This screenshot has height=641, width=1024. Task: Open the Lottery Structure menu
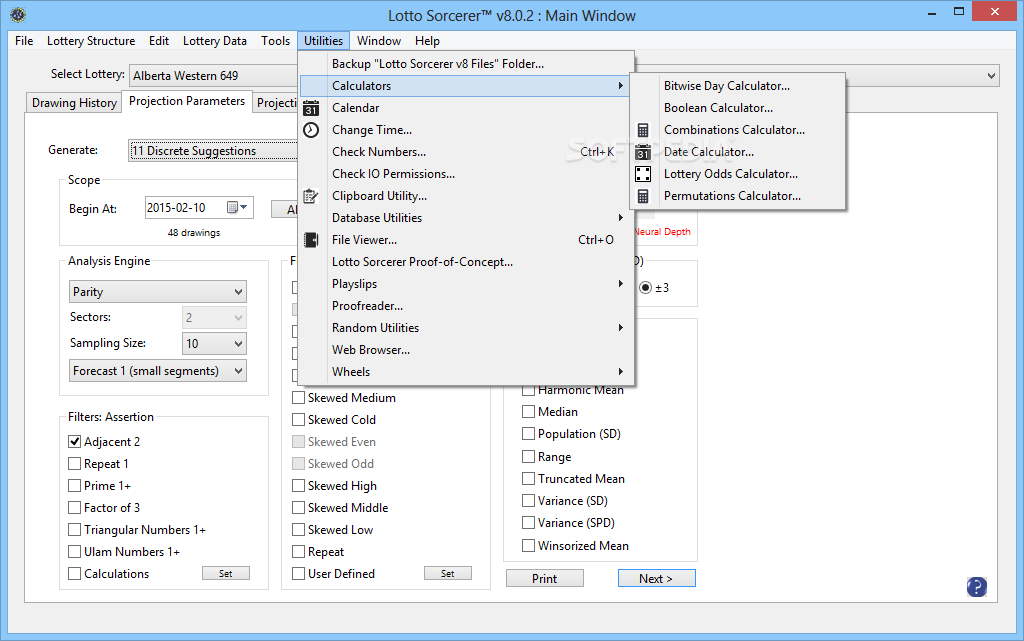(91, 40)
